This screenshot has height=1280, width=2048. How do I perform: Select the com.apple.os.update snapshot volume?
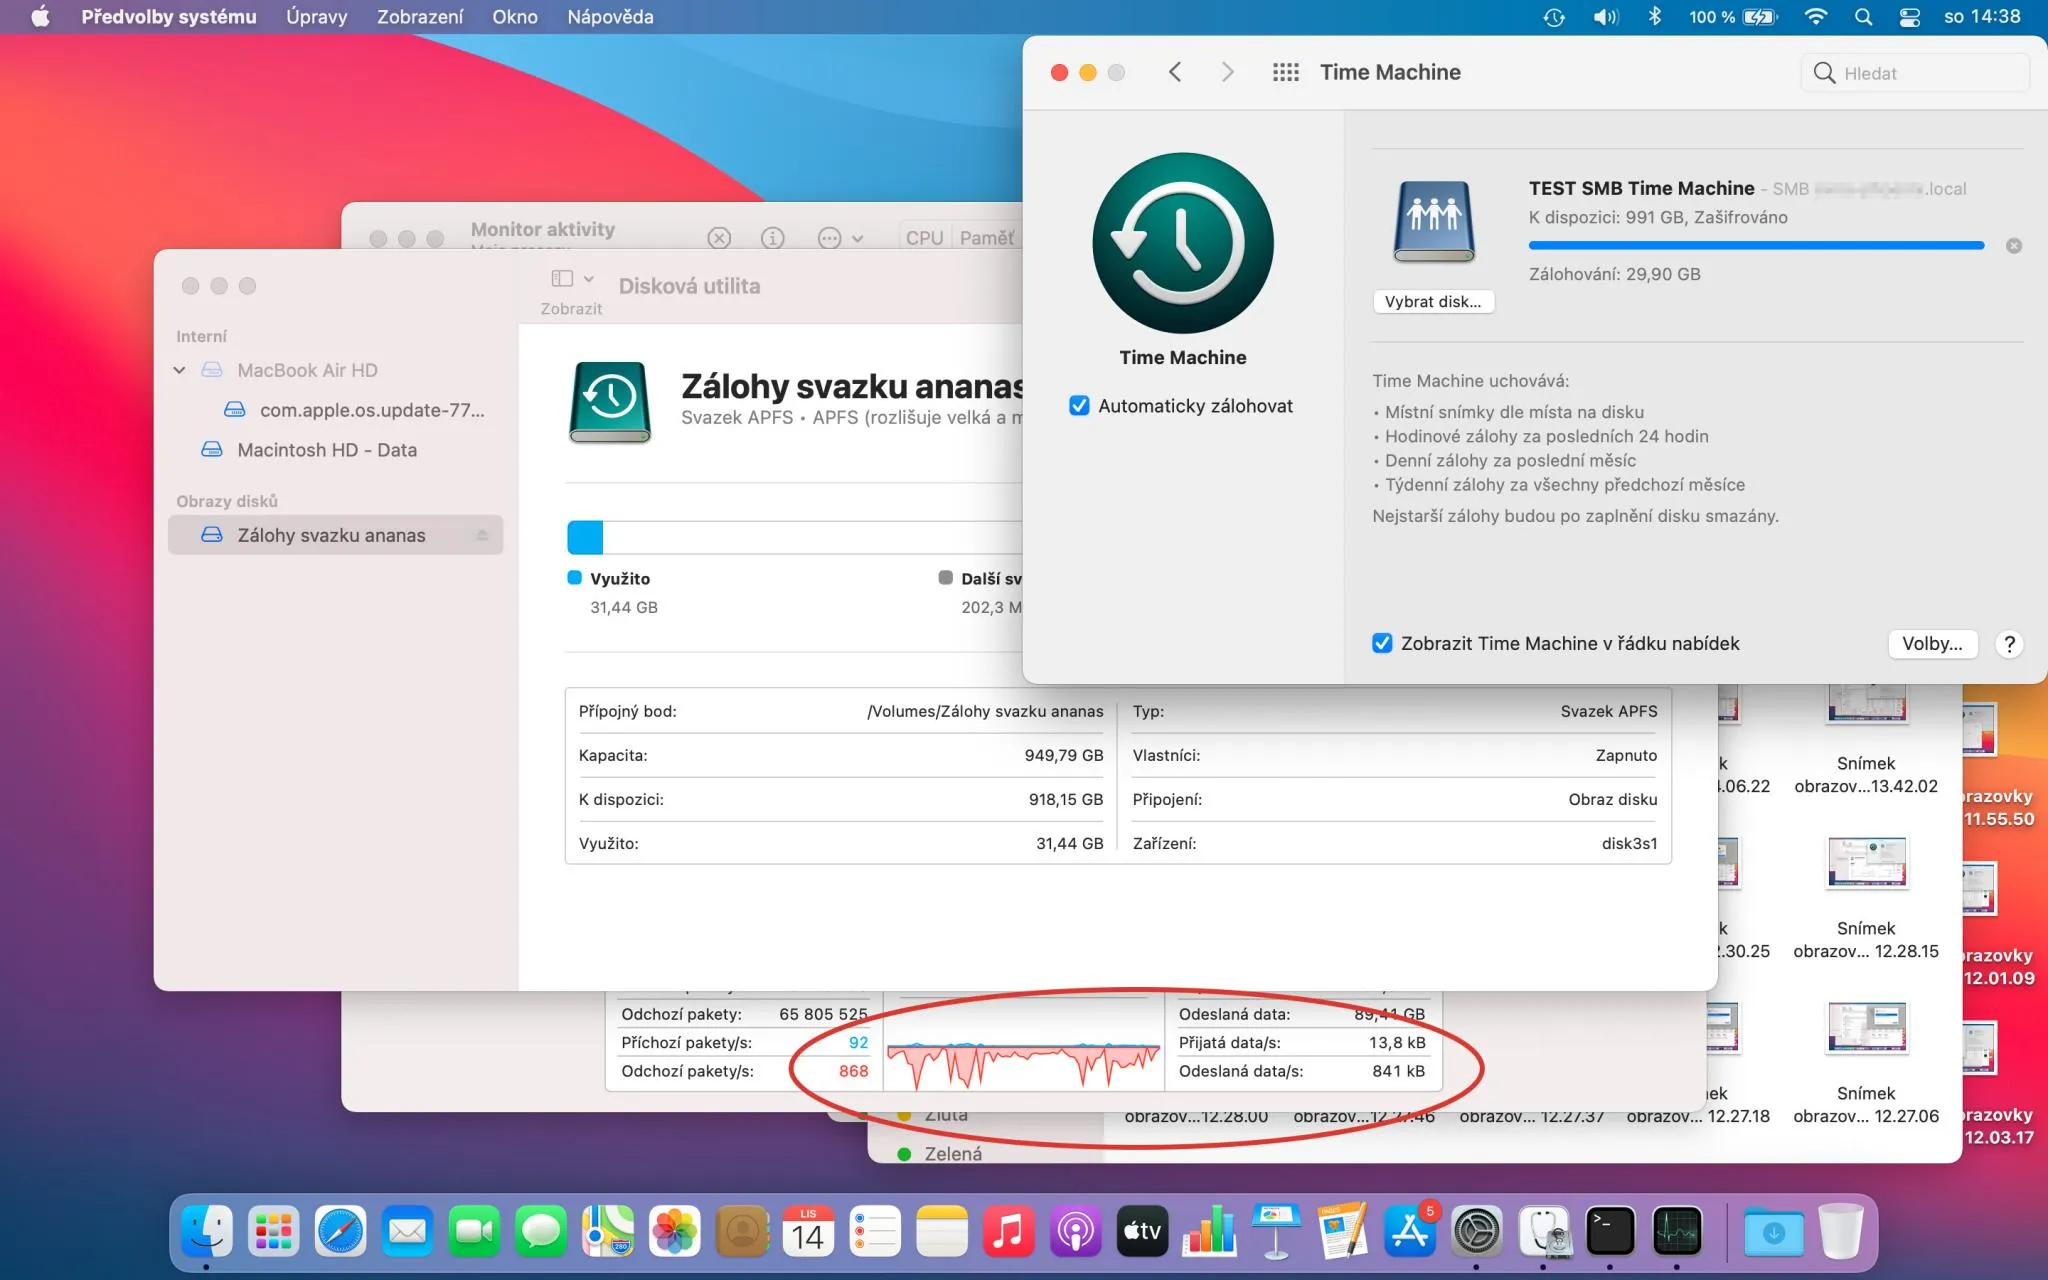point(354,410)
